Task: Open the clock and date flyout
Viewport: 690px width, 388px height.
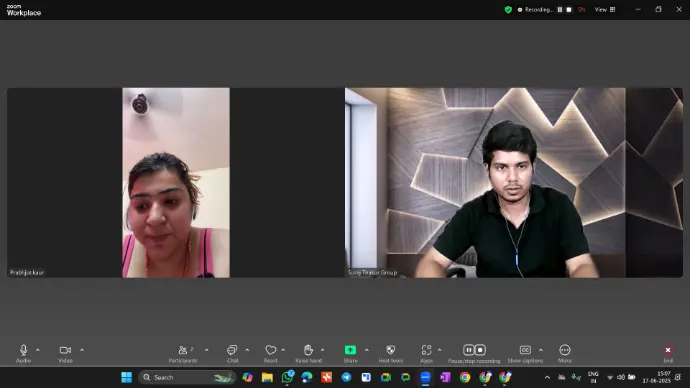Action: [x=656, y=377]
